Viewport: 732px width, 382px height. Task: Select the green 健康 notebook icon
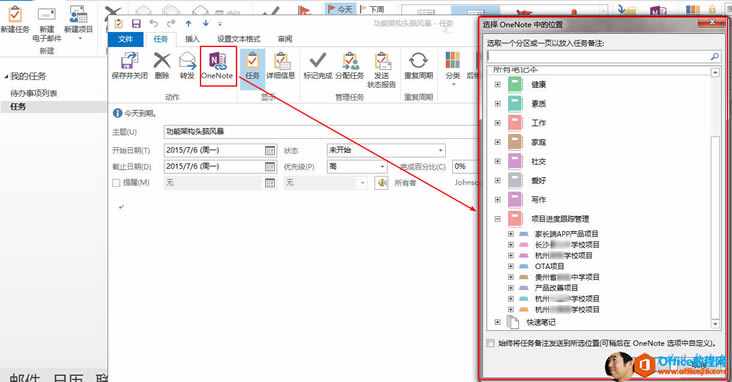point(515,85)
